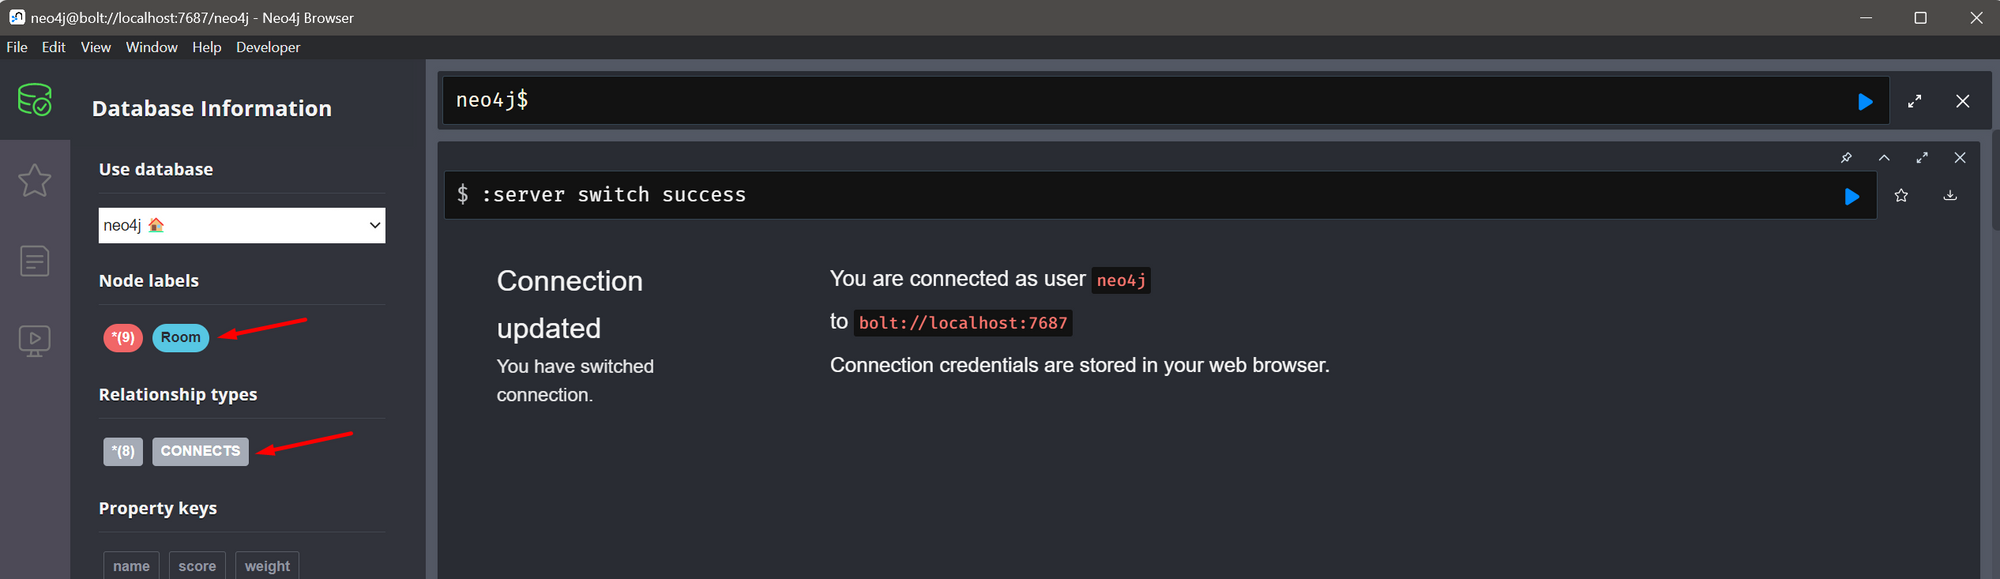The height and width of the screenshot is (579, 2000).
Task: Run query in the main editor
Action: pos(1865,102)
